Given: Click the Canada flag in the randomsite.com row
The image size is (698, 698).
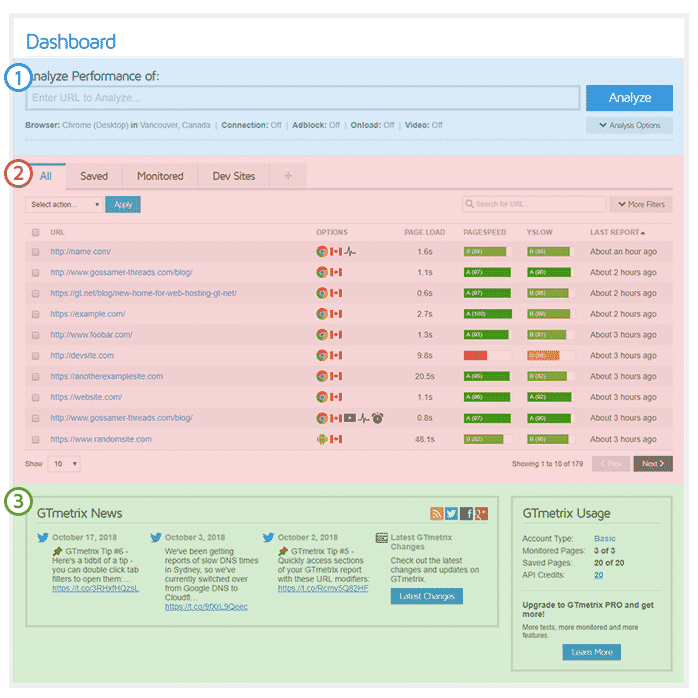Looking at the screenshot, I should click(336, 439).
